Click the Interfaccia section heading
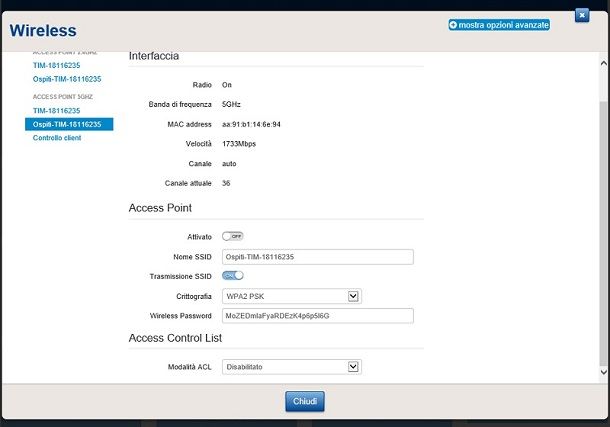The height and width of the screenshot is (427, 610). click(x=154, y=56)
